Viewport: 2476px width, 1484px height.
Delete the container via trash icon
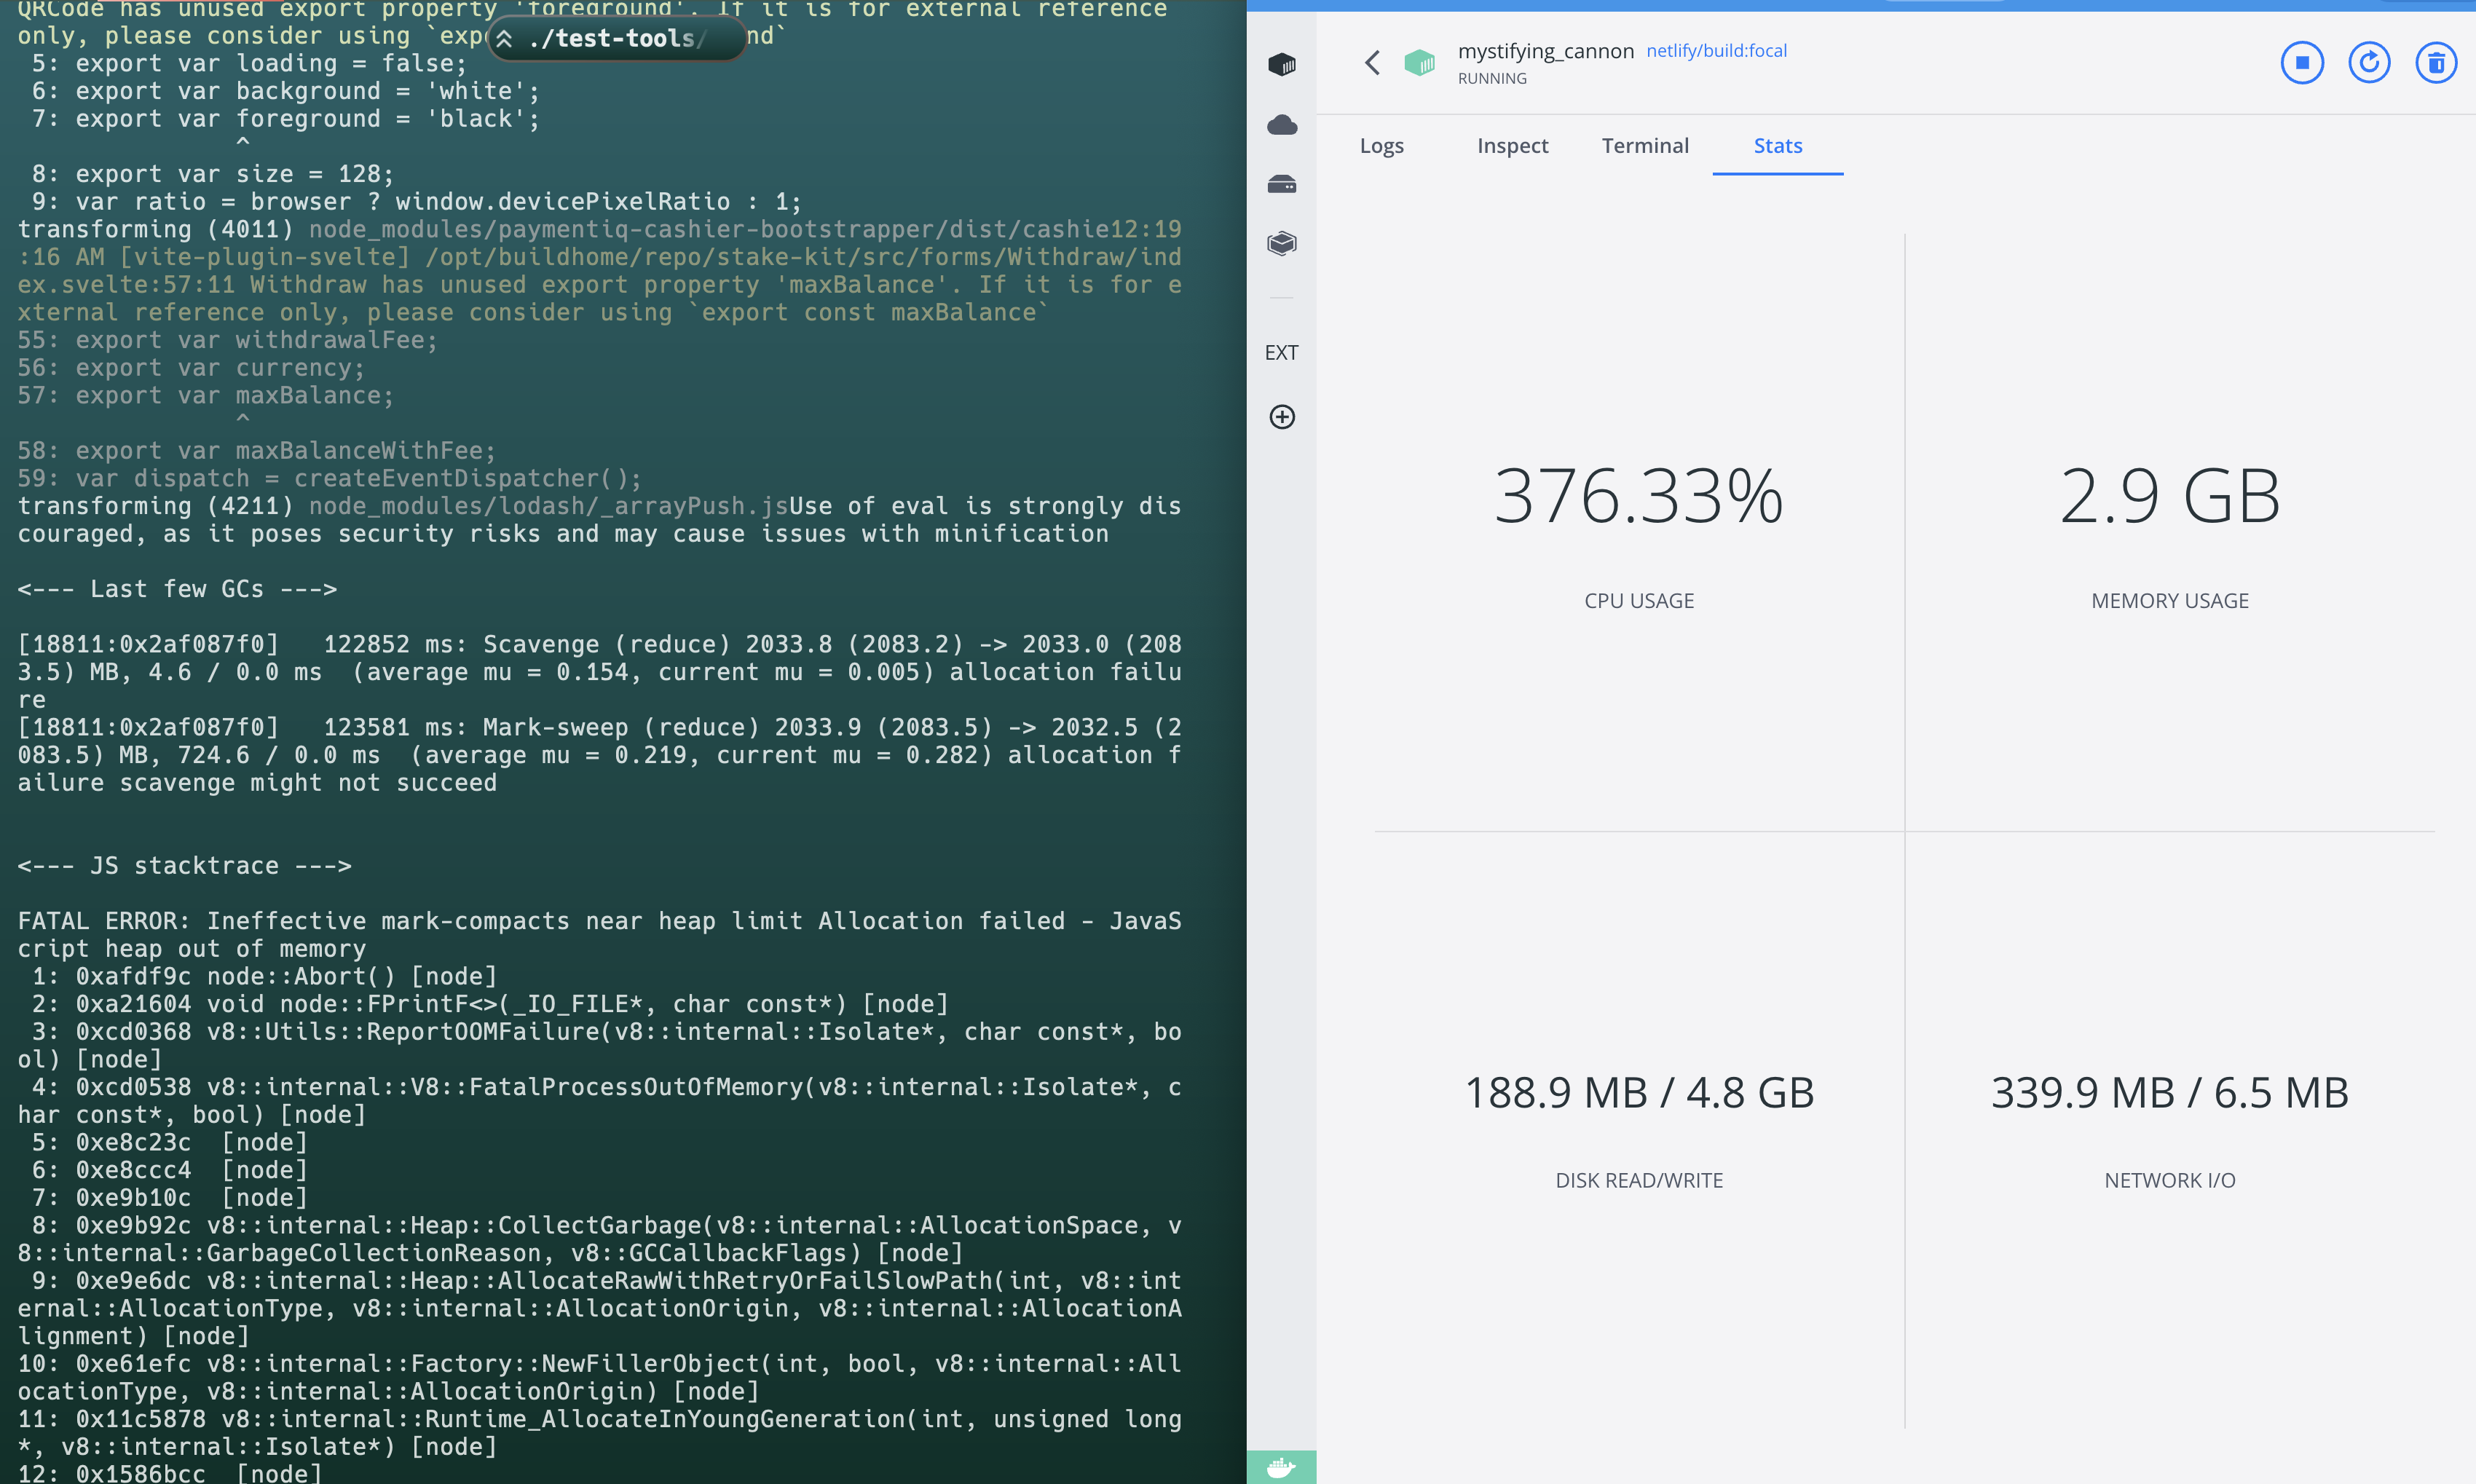2437,62
